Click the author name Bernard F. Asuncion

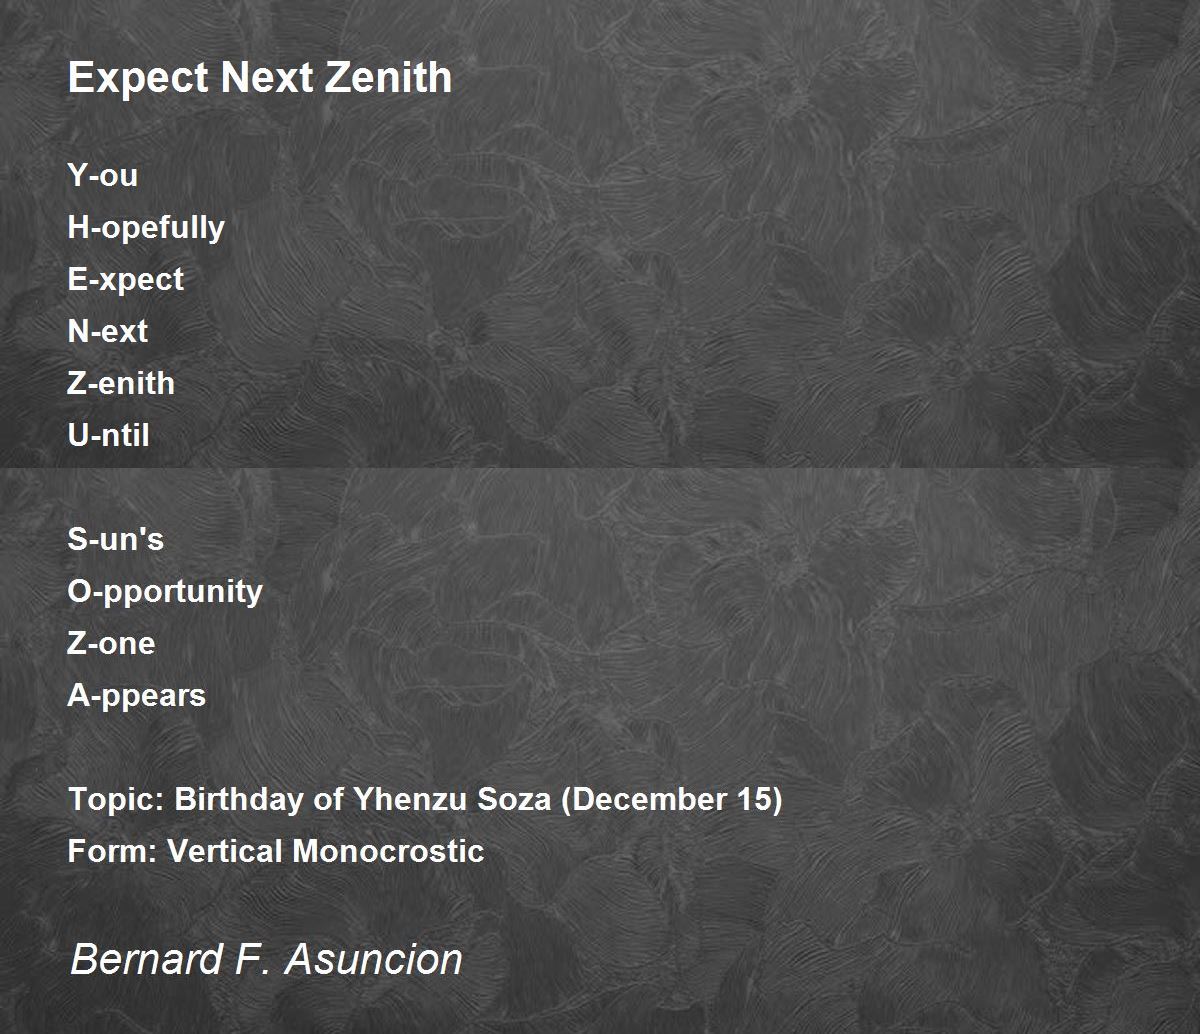pos(267,959)
